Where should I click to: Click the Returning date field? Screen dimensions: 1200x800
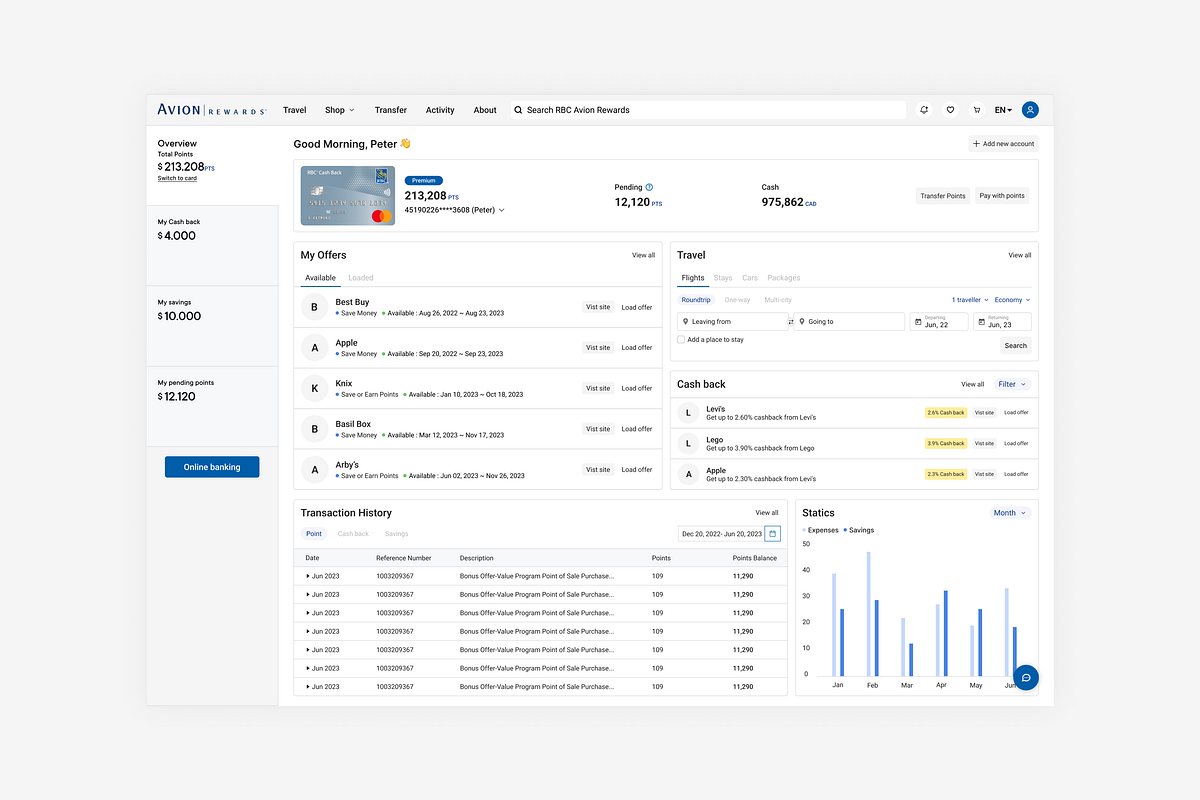[x=1002, y=322]
